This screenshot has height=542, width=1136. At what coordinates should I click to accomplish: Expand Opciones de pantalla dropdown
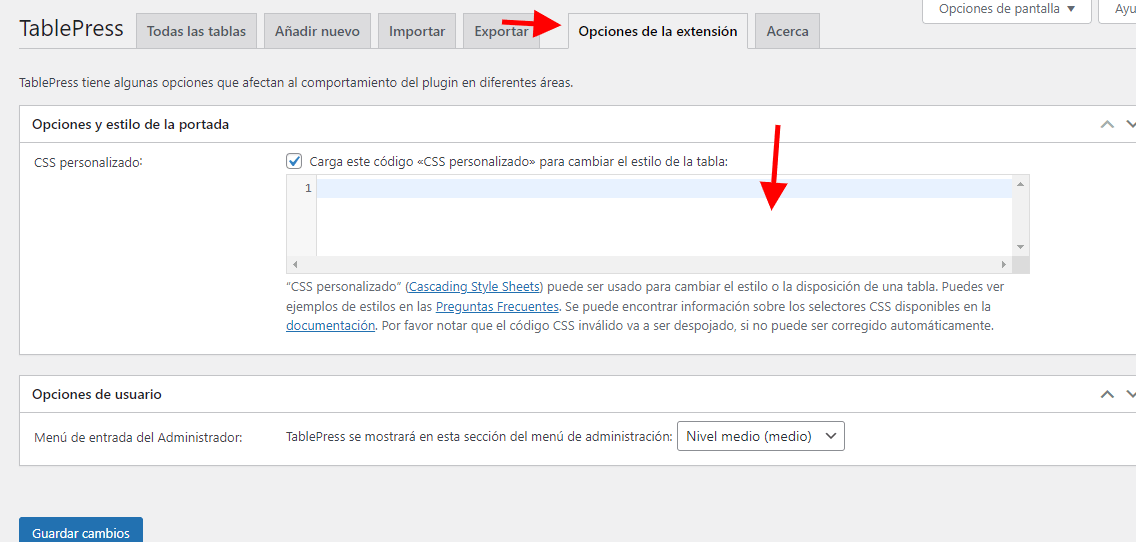click(x=1006, y=9)
